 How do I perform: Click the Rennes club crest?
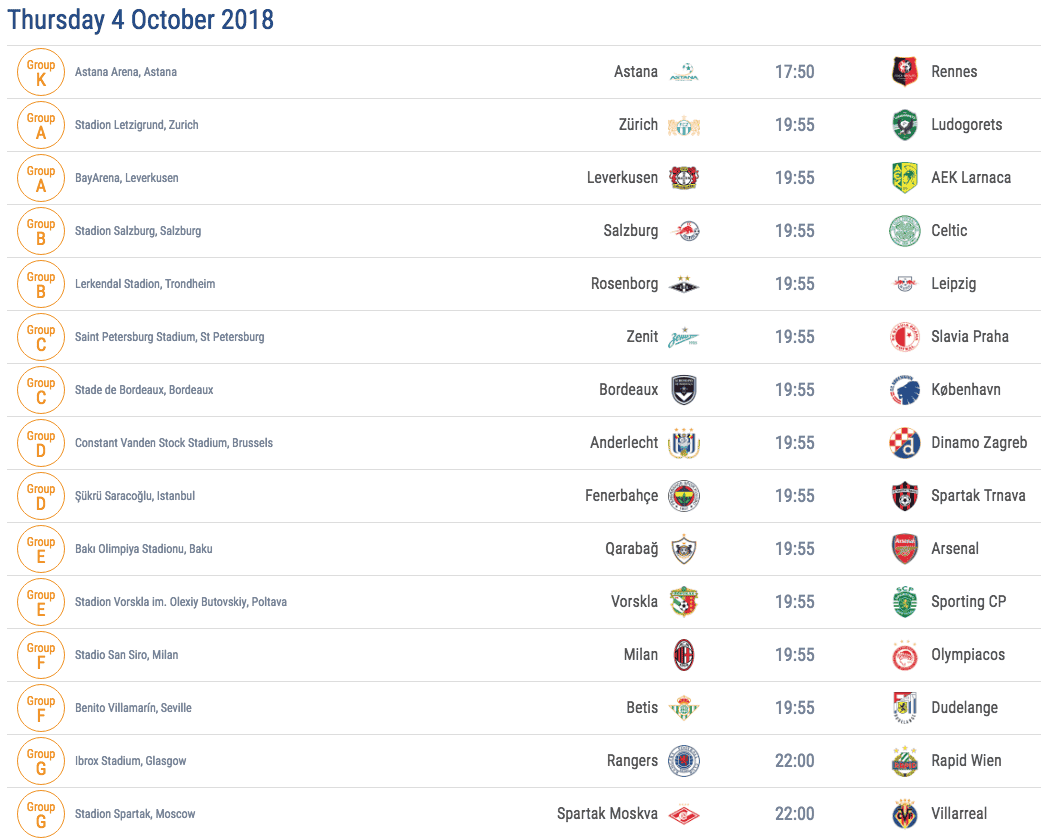904,72
